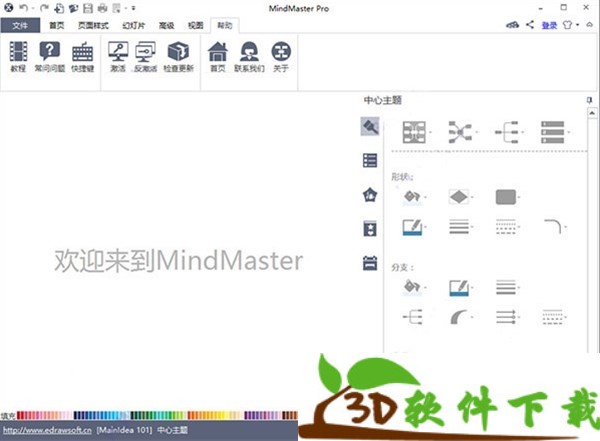Switch to the 页面样式 ribbon tab
This screenshot has height=441, width=600.
point(93,26)
